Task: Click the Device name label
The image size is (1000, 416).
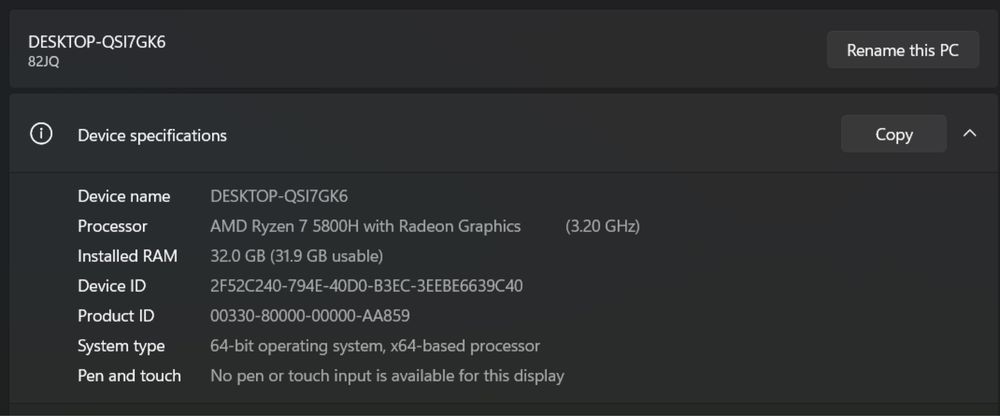Action: coord(124,196)
